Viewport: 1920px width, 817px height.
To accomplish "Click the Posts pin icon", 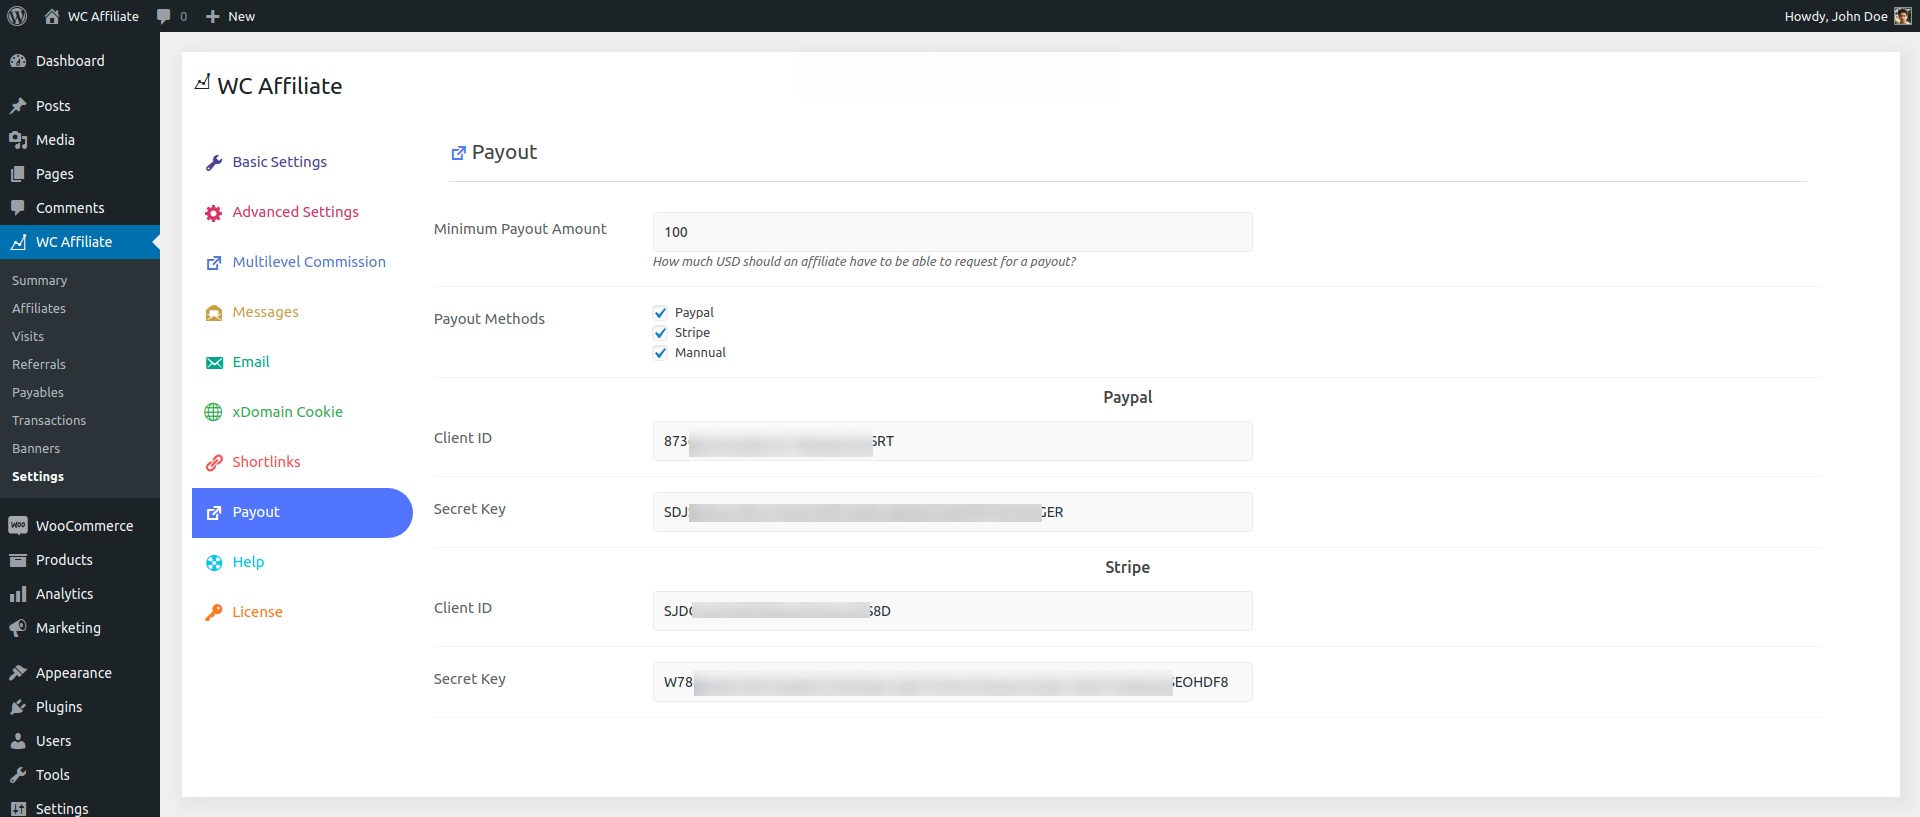I will tap(18, 106).
